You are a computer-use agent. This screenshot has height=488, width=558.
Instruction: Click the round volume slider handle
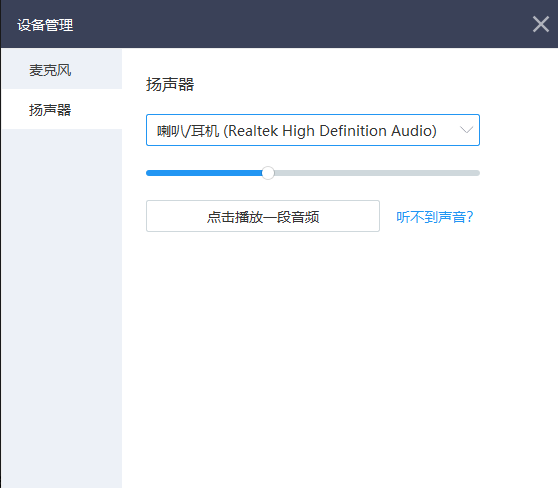tap(268, 173)
